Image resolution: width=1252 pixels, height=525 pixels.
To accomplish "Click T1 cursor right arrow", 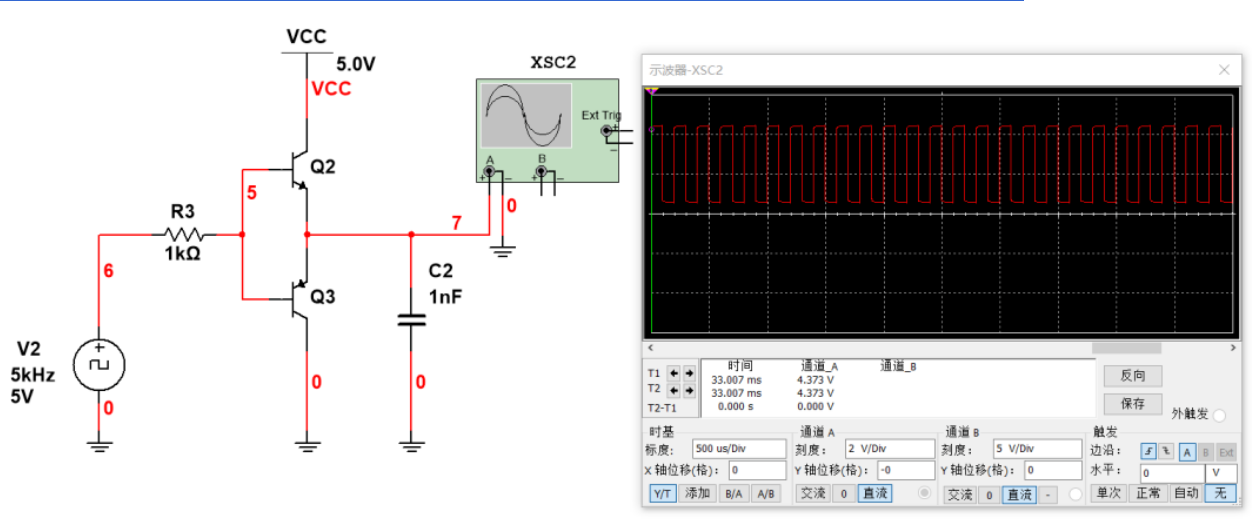I will point(688,373).
